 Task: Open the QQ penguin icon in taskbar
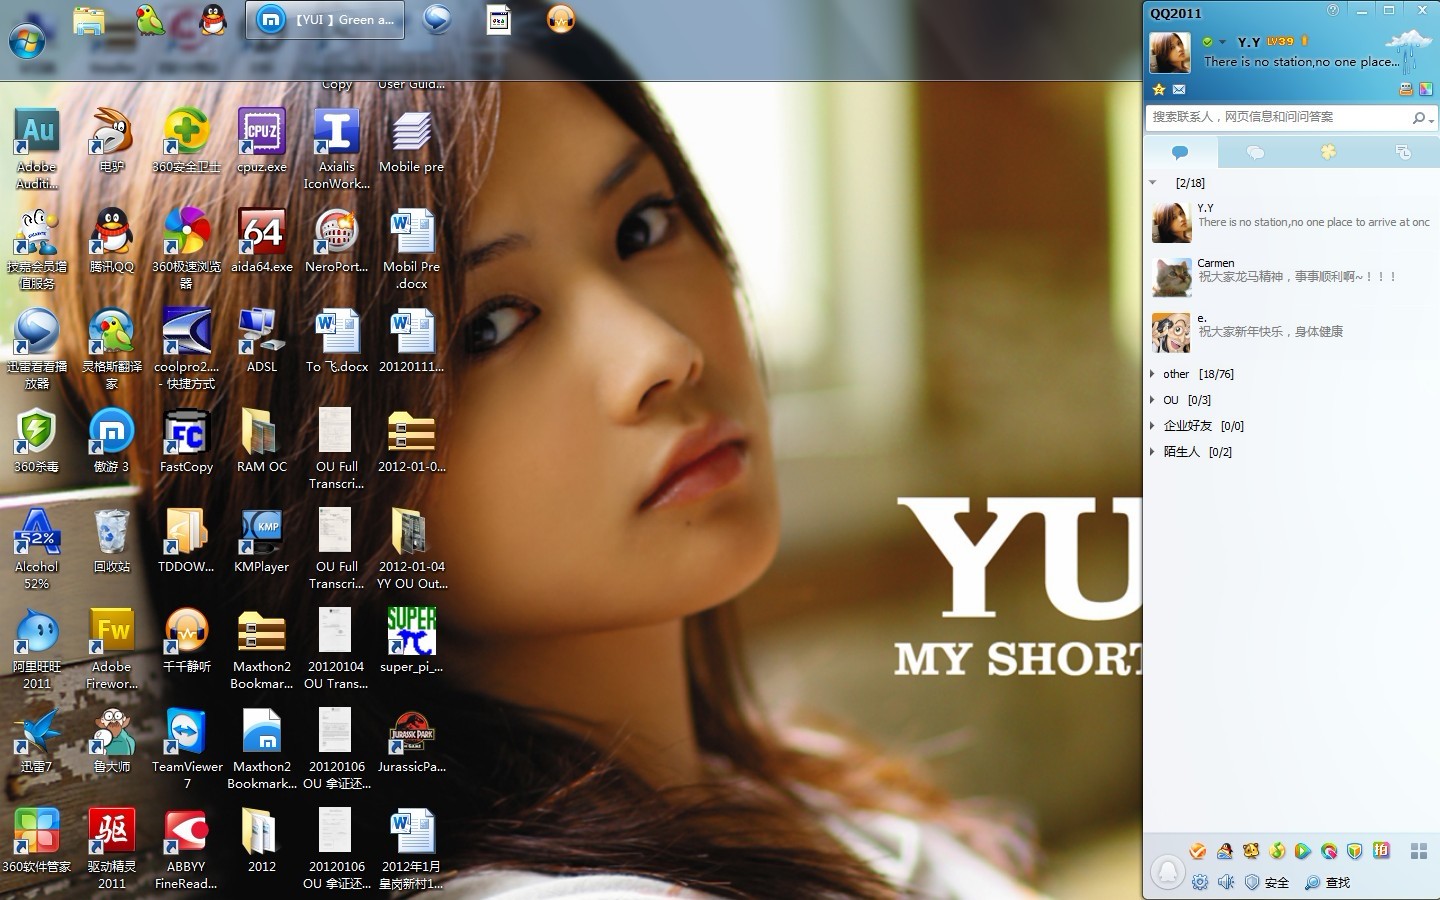213,19
